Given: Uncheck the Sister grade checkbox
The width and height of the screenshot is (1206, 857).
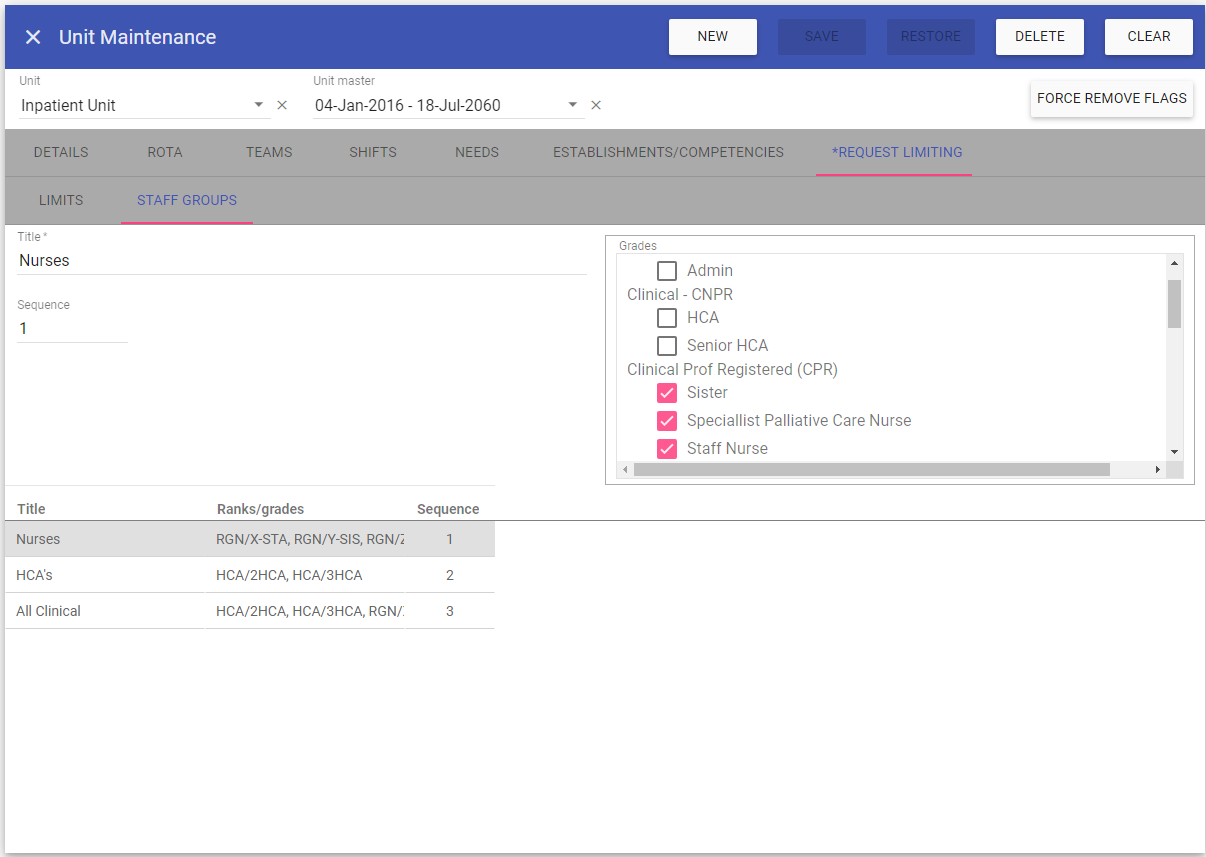Looking at the screenshot, I should (667, 393).
